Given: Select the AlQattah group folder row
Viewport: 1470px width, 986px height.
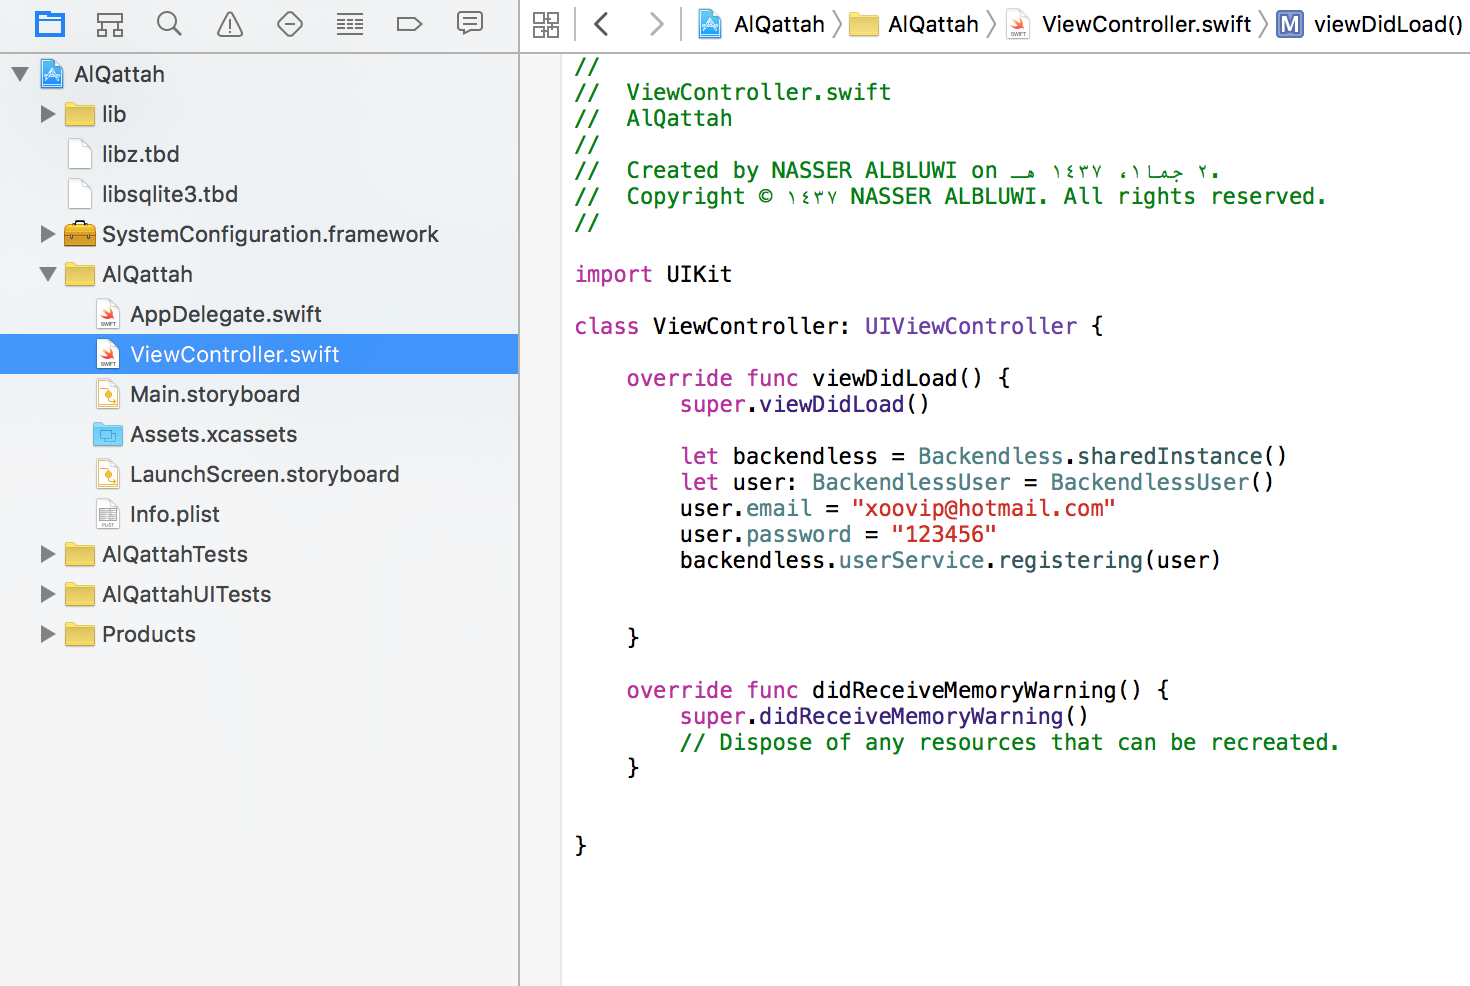Looking at the screenshot, I should (x=259, y=274).
